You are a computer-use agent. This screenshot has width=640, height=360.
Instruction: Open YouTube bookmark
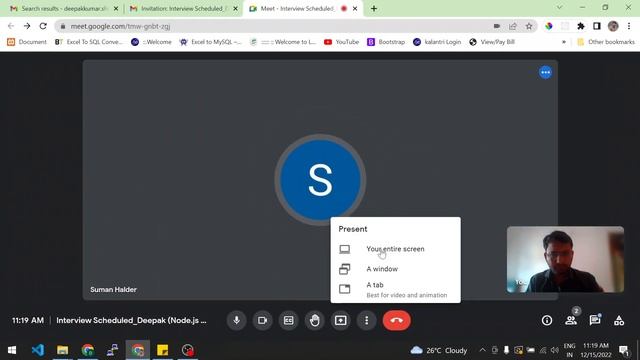pyautogui.click(x=342, y=42)
